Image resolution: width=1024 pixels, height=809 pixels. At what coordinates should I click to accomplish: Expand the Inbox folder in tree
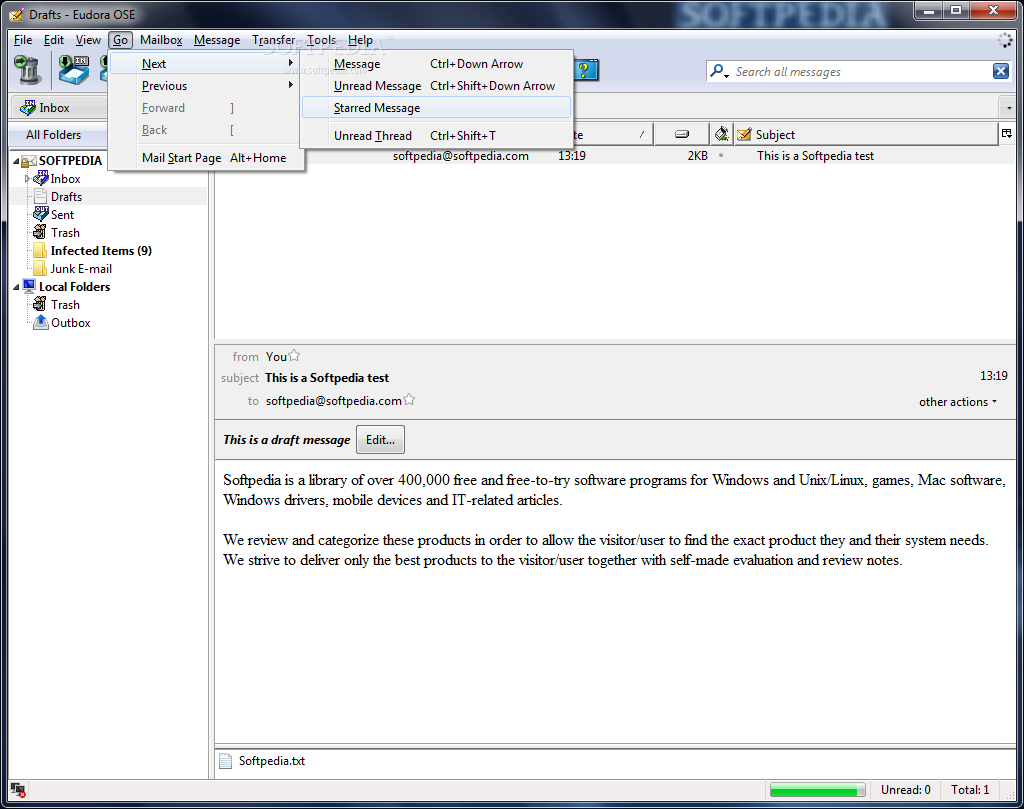coord(27,178)
